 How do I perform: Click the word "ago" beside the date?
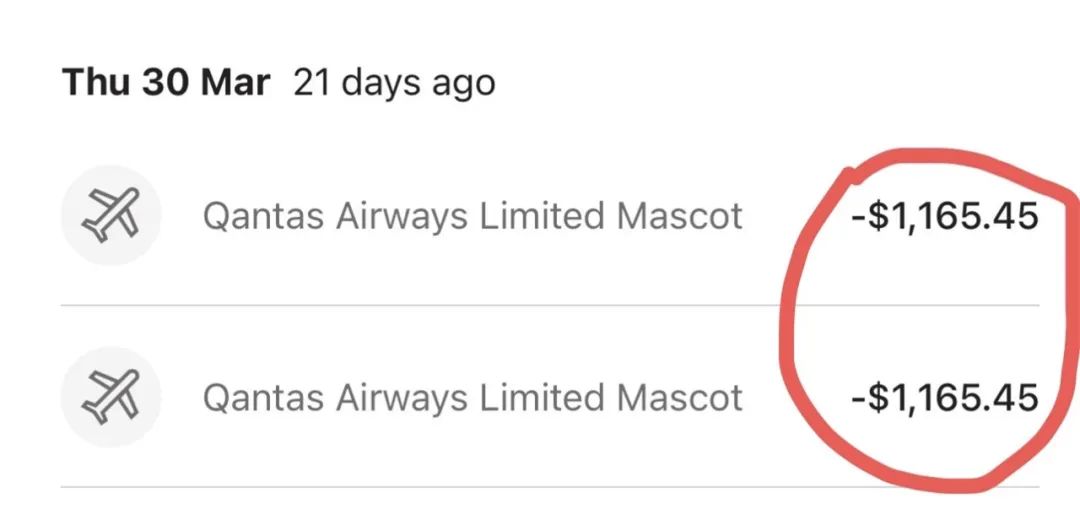point(463,85)
